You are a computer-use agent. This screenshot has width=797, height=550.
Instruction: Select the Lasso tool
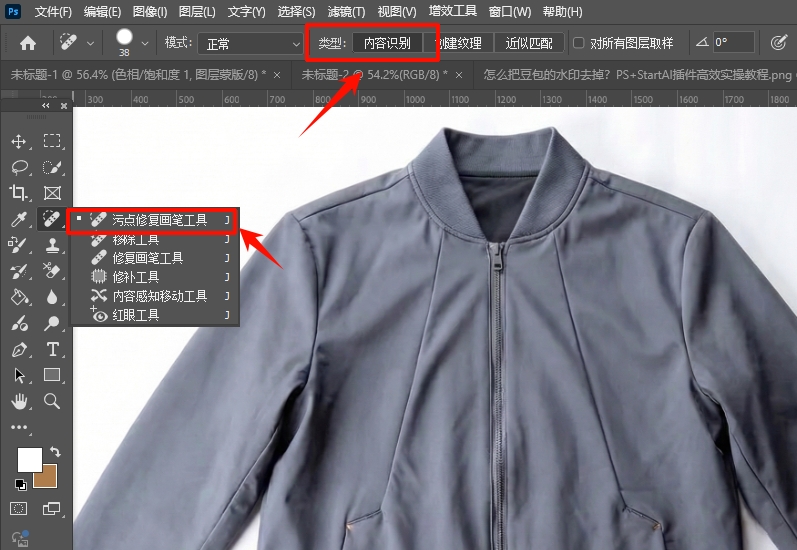19,167
